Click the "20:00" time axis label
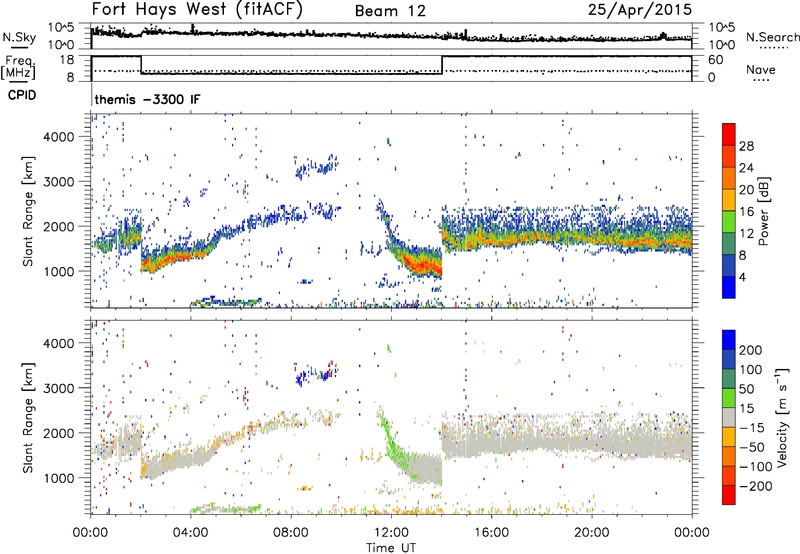The width and height of the screenshot is (800, 554). 591,533
